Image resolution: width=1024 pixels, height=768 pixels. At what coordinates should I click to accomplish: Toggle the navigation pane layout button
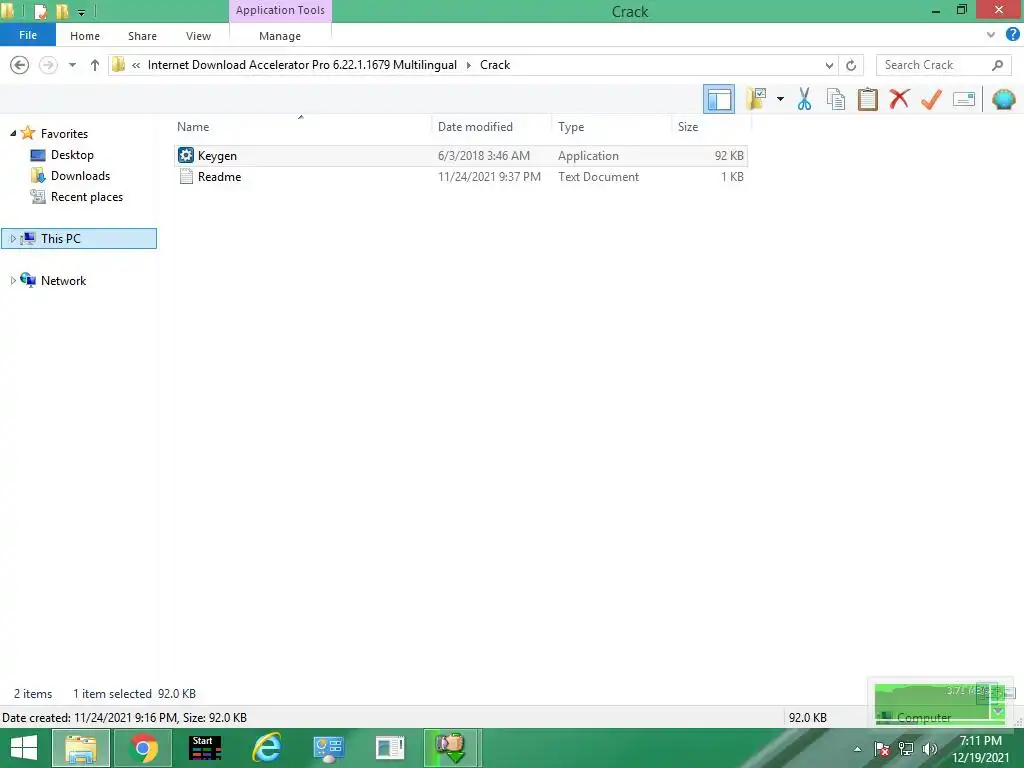[718, 99]
